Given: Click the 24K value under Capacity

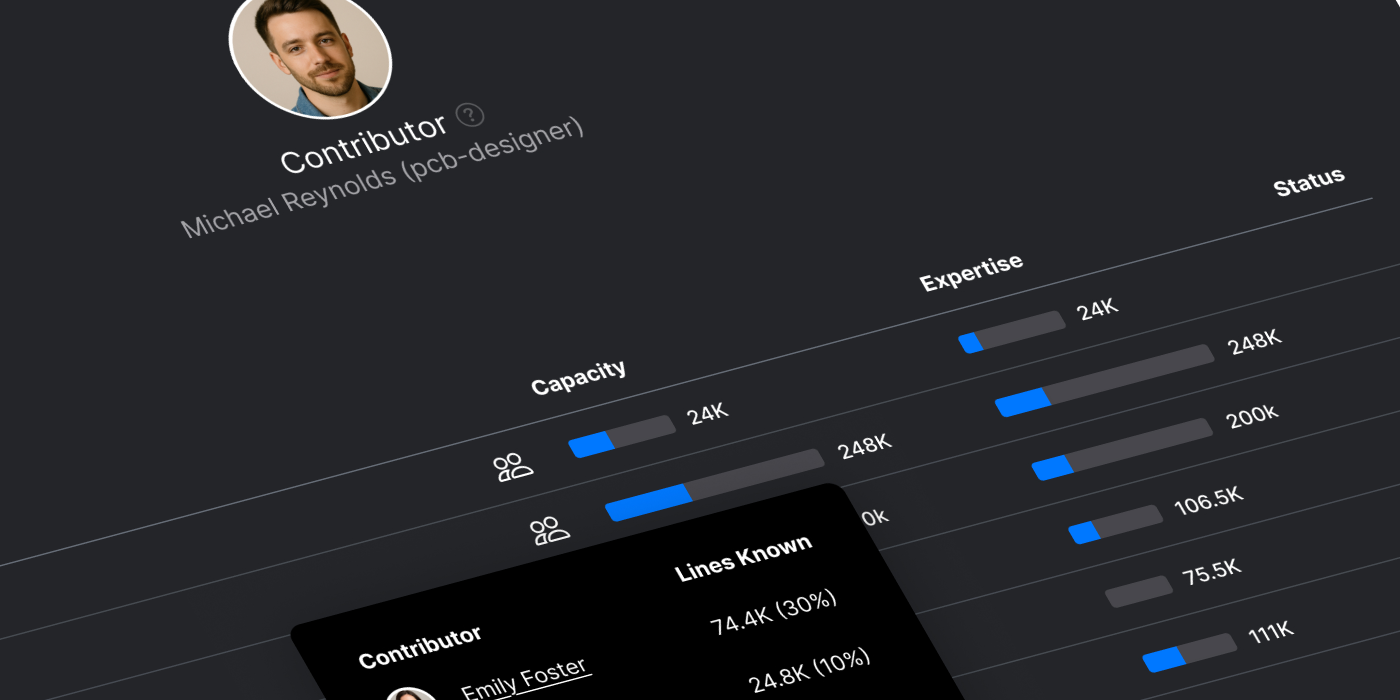Looking at the screenshot, I should pos(708,411).
